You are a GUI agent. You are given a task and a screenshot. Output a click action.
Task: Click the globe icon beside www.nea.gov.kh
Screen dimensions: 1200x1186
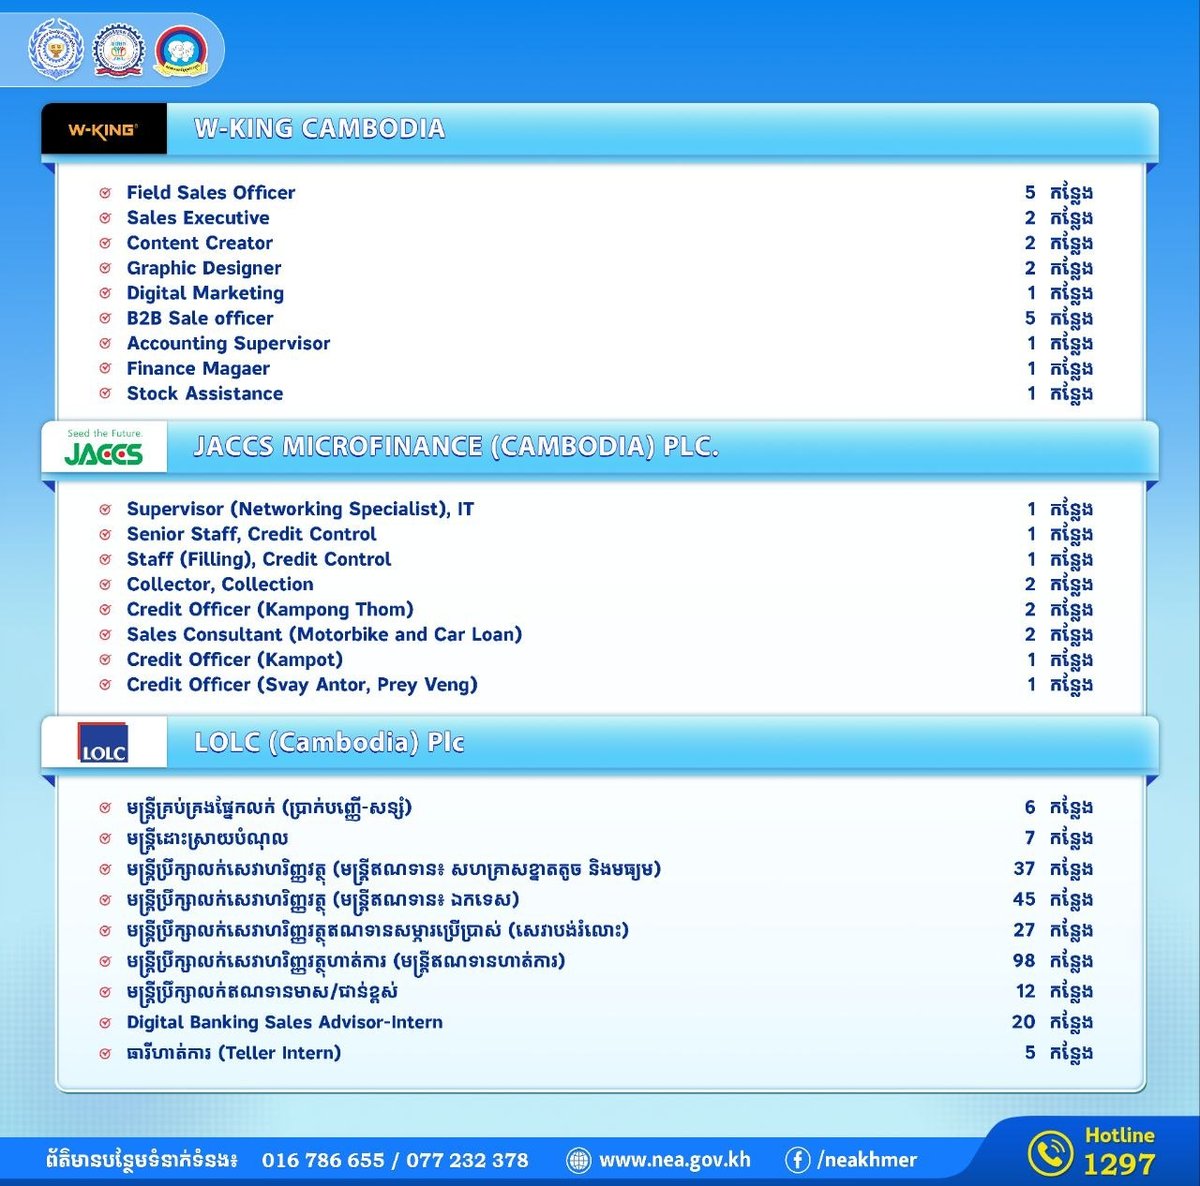click(578, 1160)
